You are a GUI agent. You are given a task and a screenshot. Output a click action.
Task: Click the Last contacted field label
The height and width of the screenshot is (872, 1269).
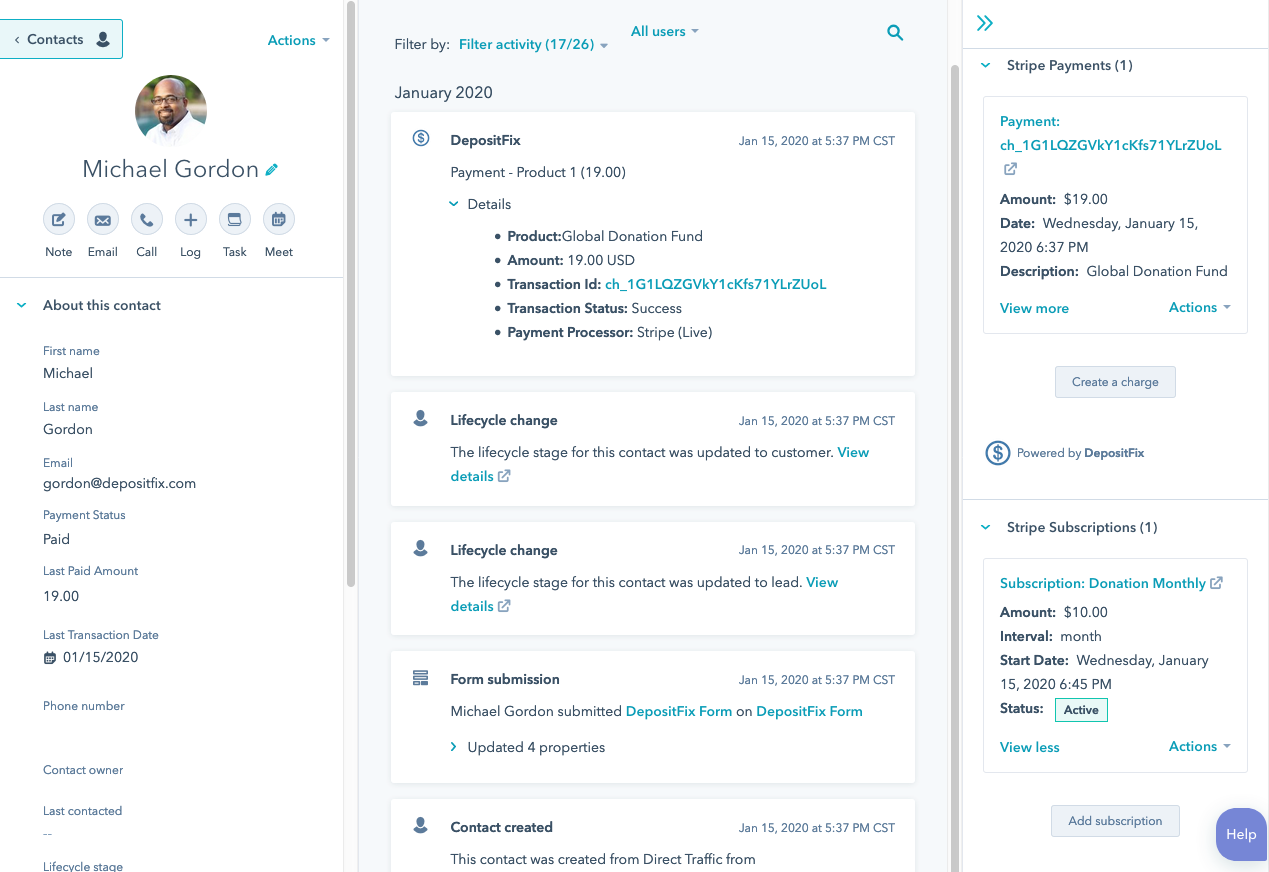click(82, 811)
